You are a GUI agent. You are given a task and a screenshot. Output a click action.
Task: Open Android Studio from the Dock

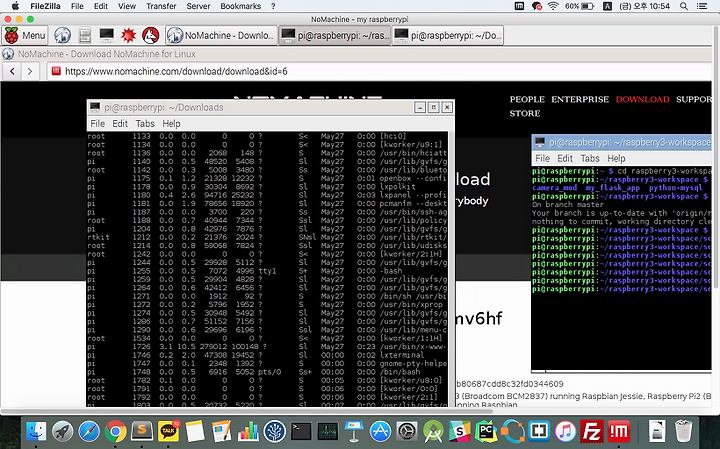(433, 432)
